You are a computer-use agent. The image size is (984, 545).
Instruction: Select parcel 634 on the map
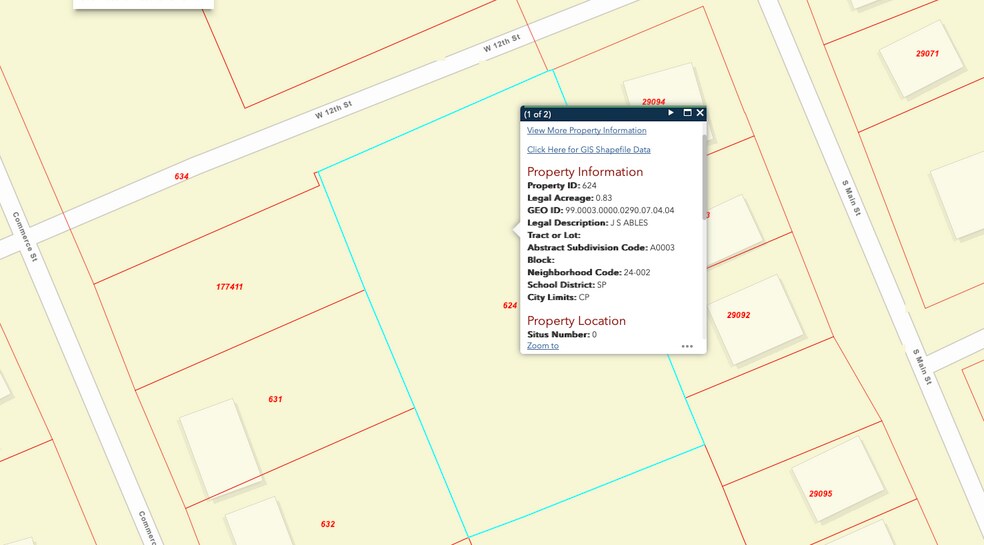pyautogui.click(x=181, y=176)
